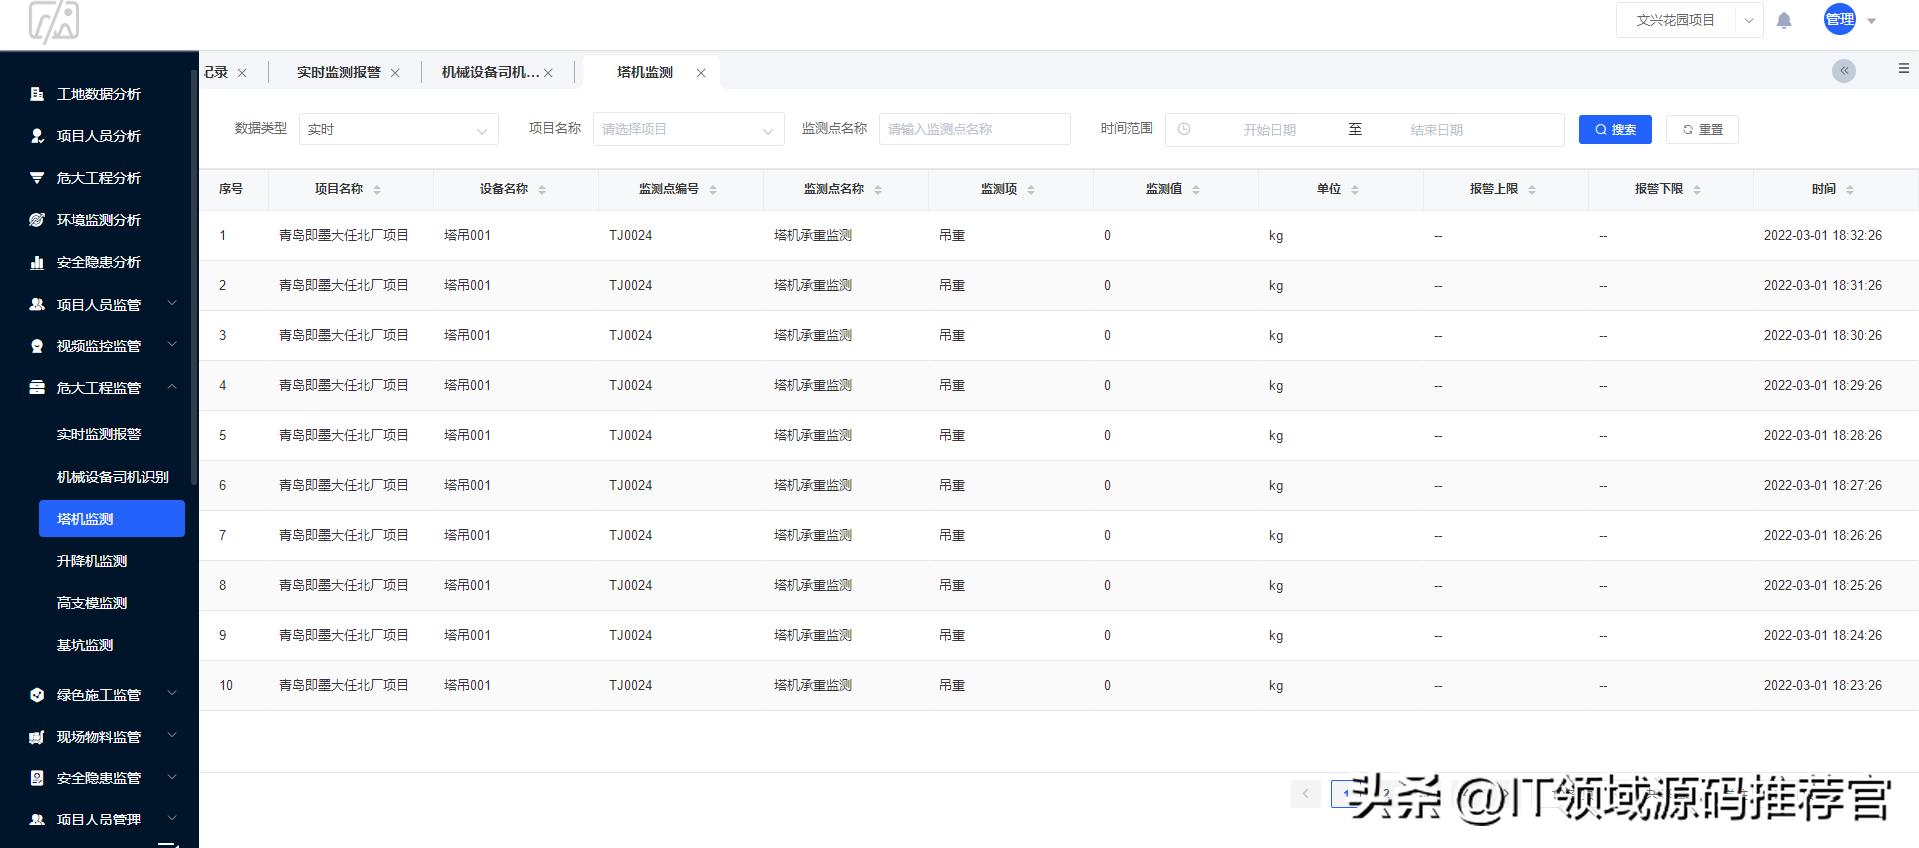
Task: Close the 塔机监测 tab
Action: [x=701, y=73]
